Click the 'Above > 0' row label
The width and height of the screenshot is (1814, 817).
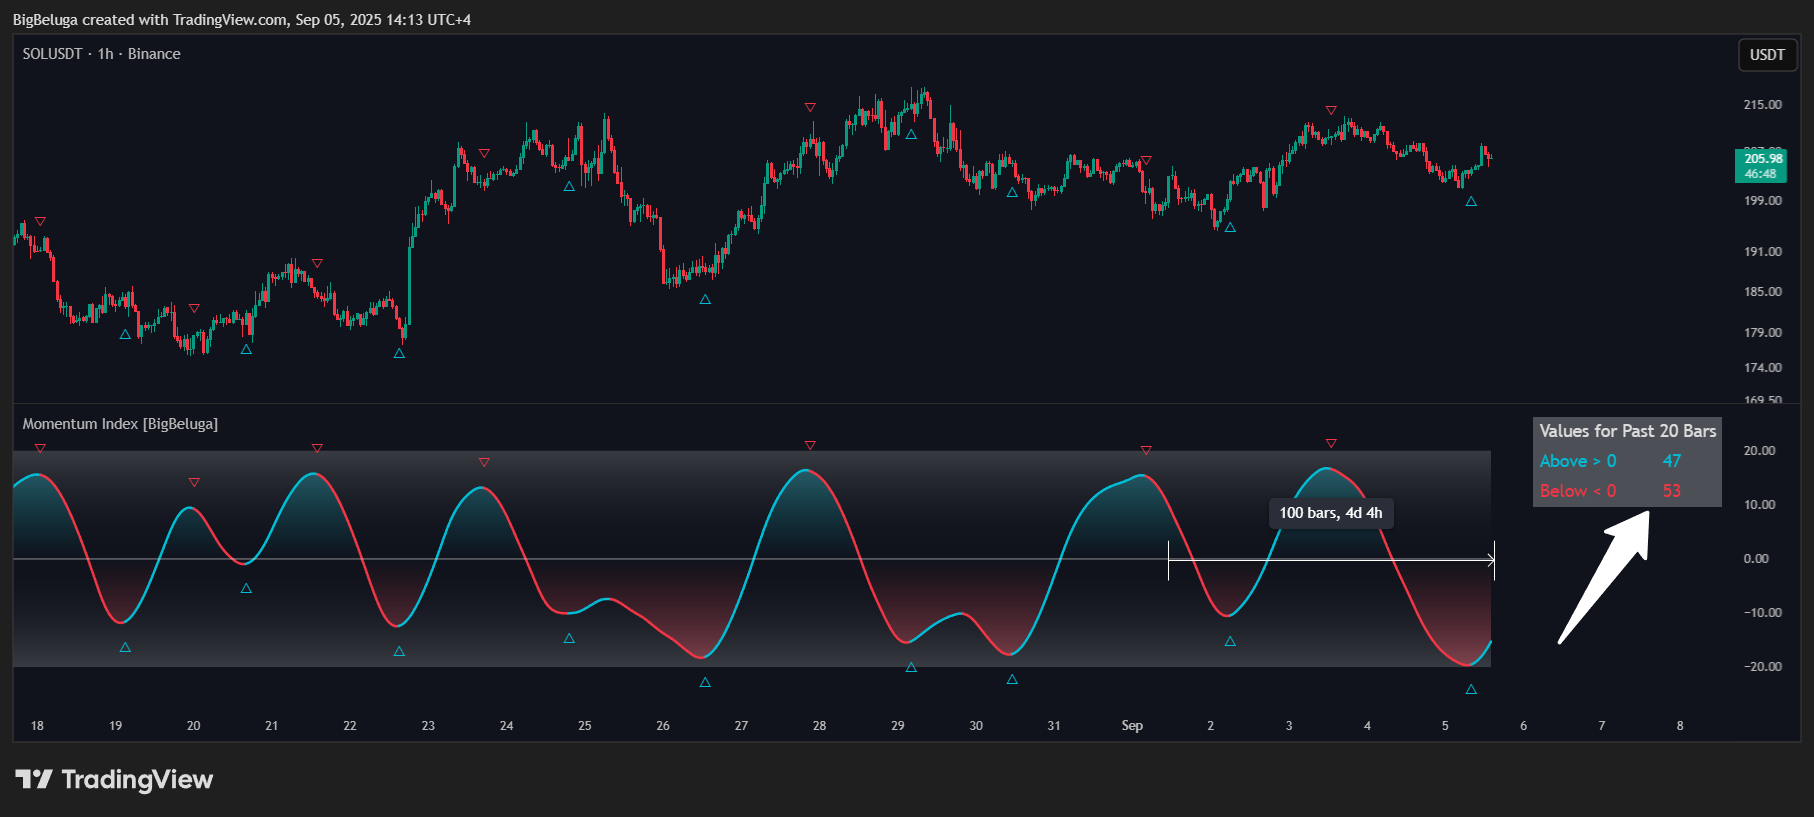pos(1578,461)
